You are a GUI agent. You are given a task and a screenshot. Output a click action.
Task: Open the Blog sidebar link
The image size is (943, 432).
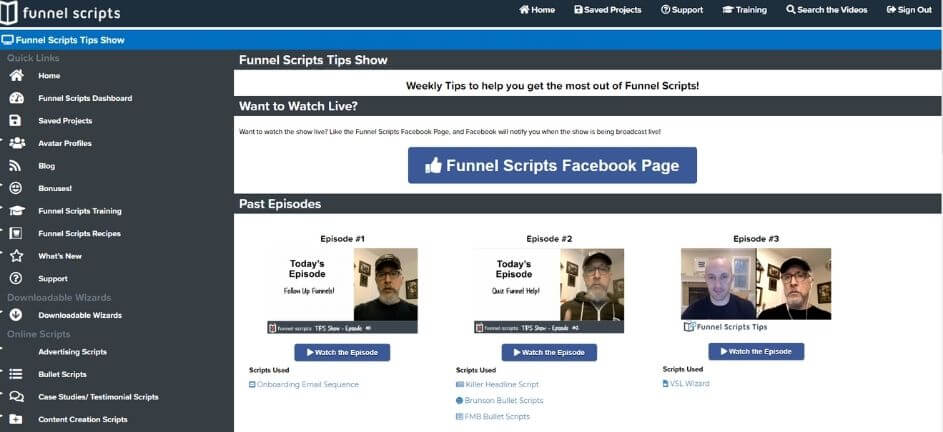(x=46, y=166)
